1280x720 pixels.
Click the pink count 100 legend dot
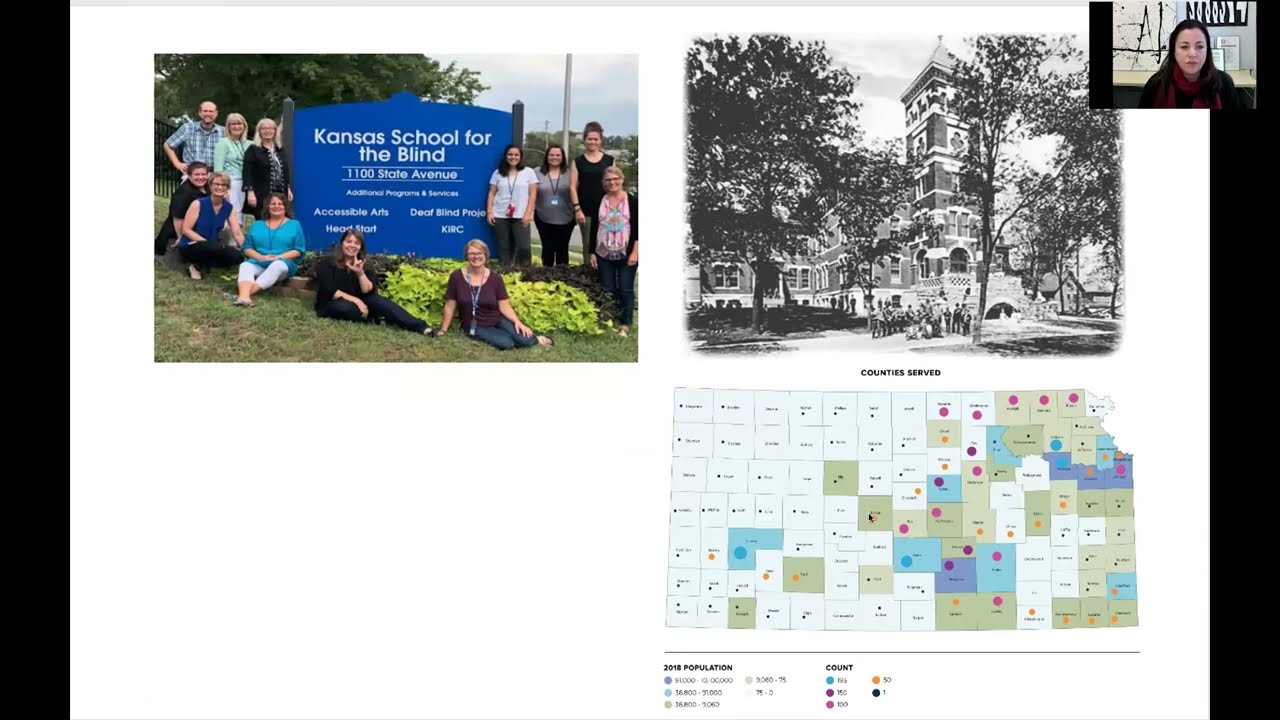pos(830,705)
